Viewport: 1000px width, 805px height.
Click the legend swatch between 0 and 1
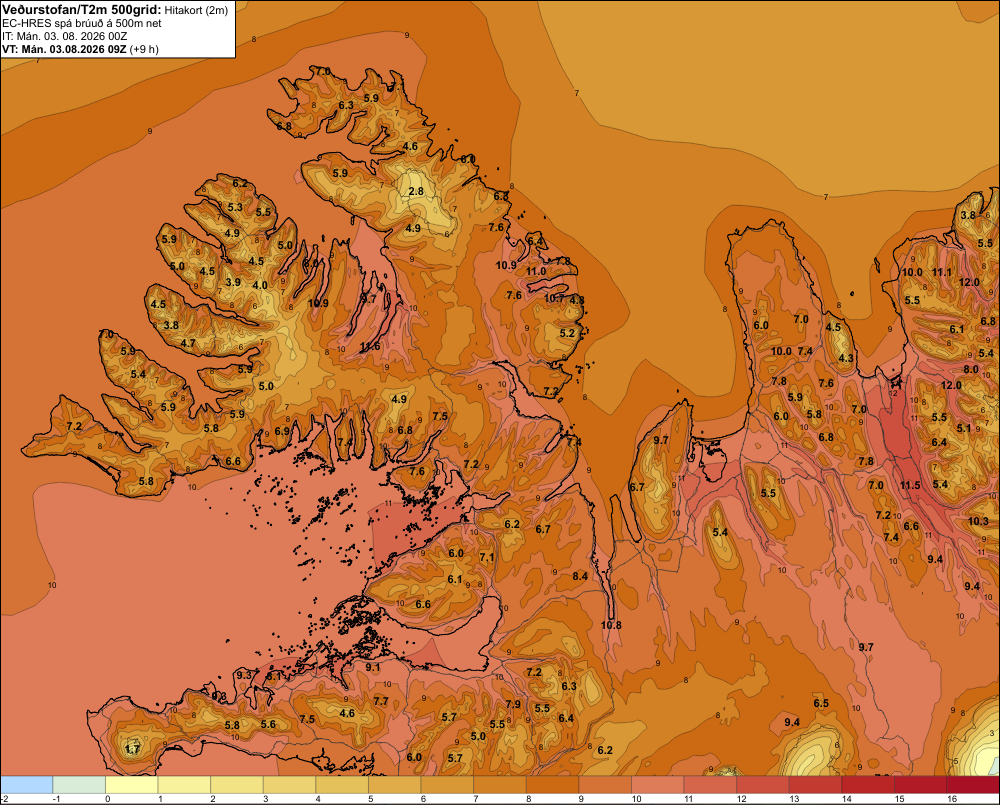[x=131, y=785]
